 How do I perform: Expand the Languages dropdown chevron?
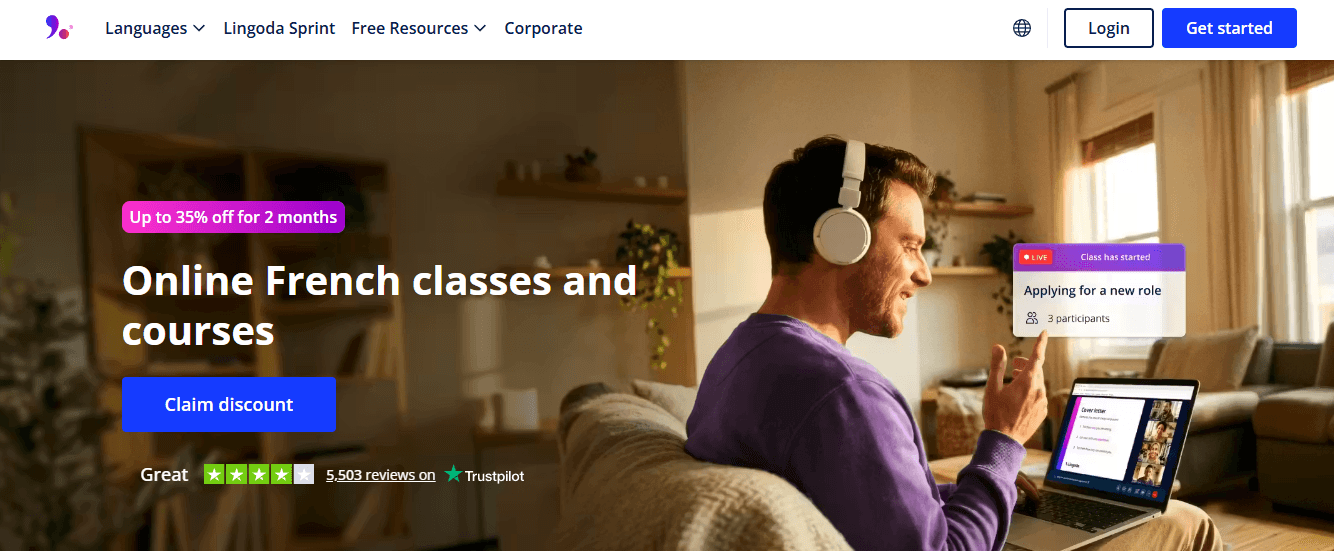[x=199, y=29]
